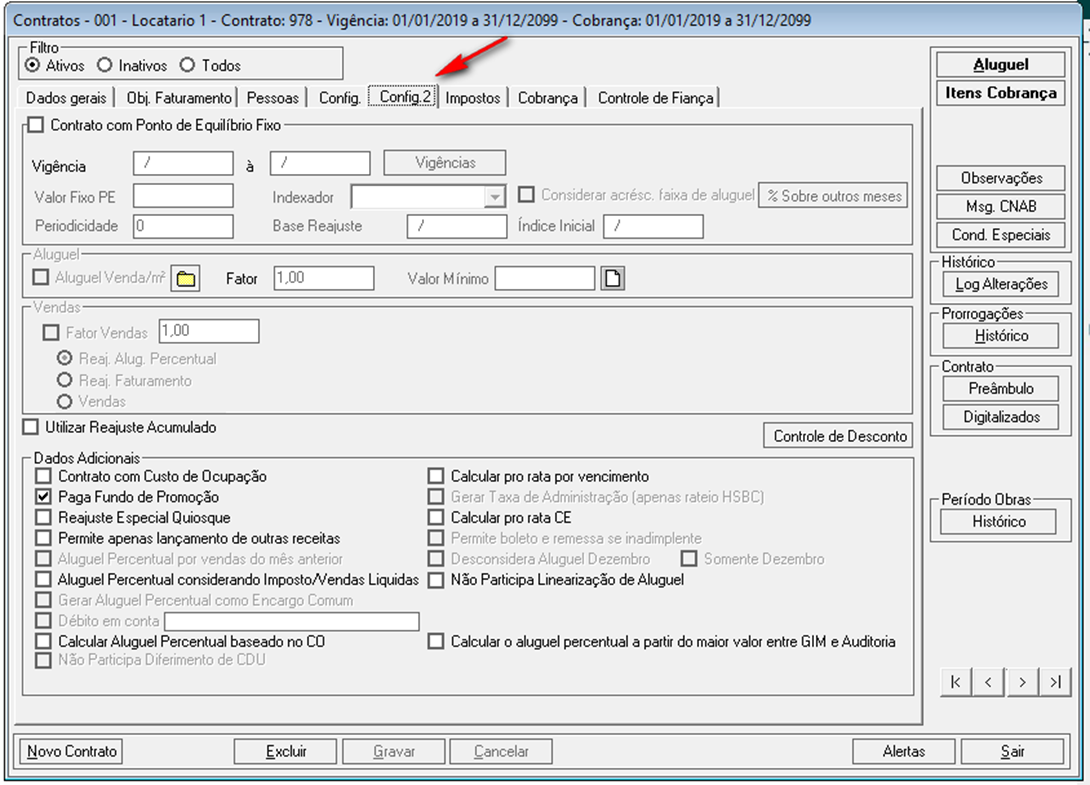Click the Vigência start date field
Image resolution: width=1090 pixels, height=785 pixels.
click(x=183, y=163)
